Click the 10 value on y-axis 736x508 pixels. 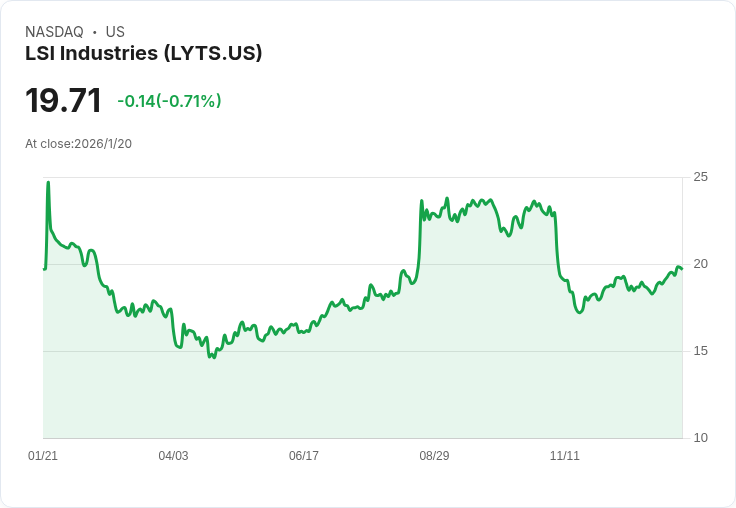[701, 438]
